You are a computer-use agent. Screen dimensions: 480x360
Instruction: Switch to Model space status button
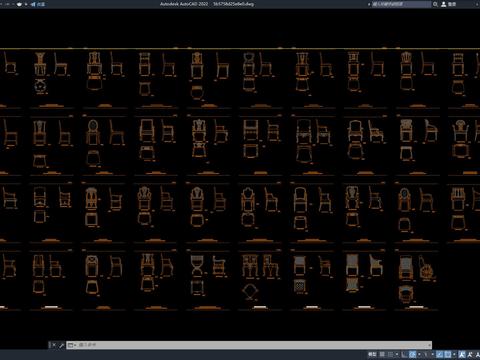372,354
